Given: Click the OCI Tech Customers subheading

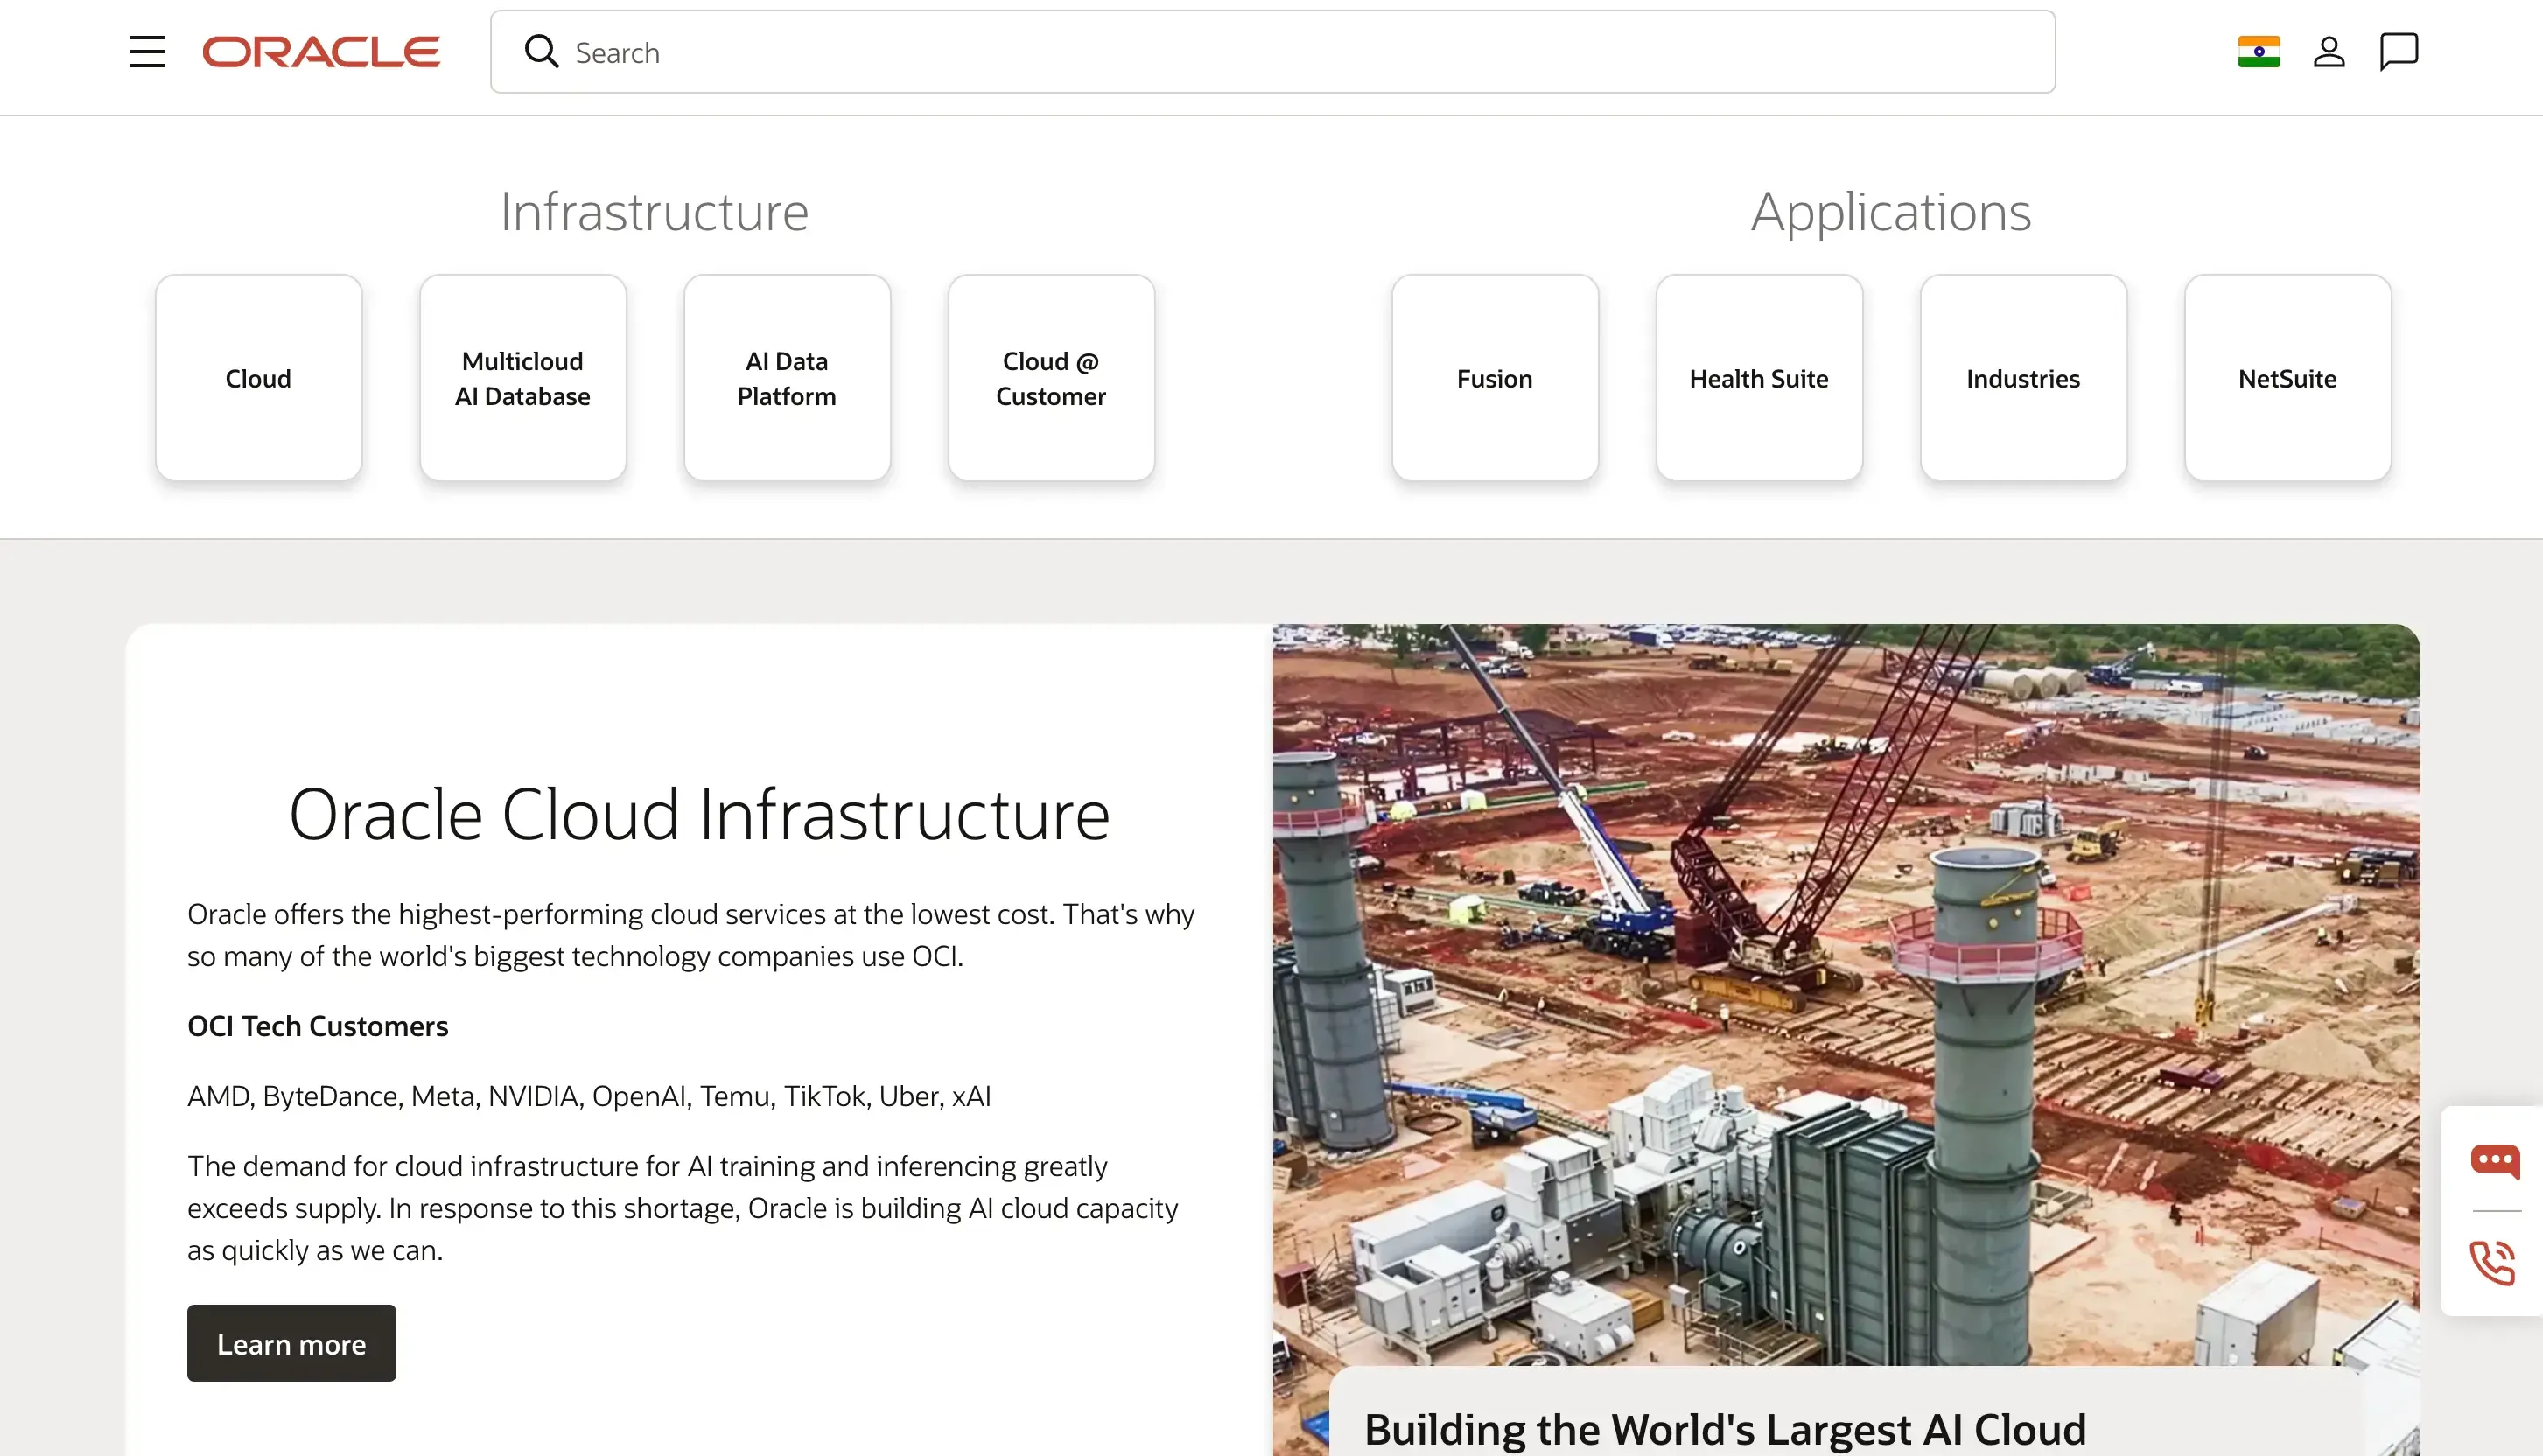Looking at the screenshot, I should (317, 1026).
